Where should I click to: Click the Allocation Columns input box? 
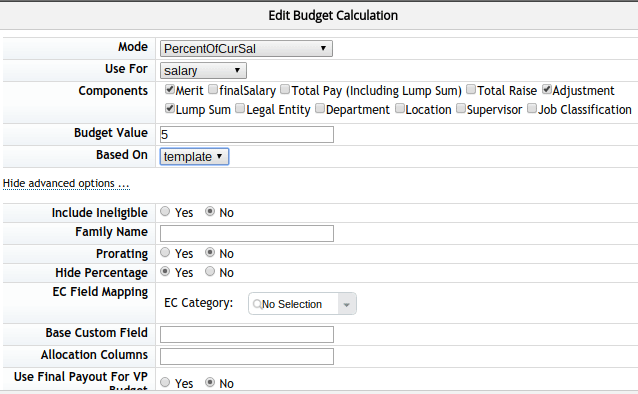tap(247, 357)
